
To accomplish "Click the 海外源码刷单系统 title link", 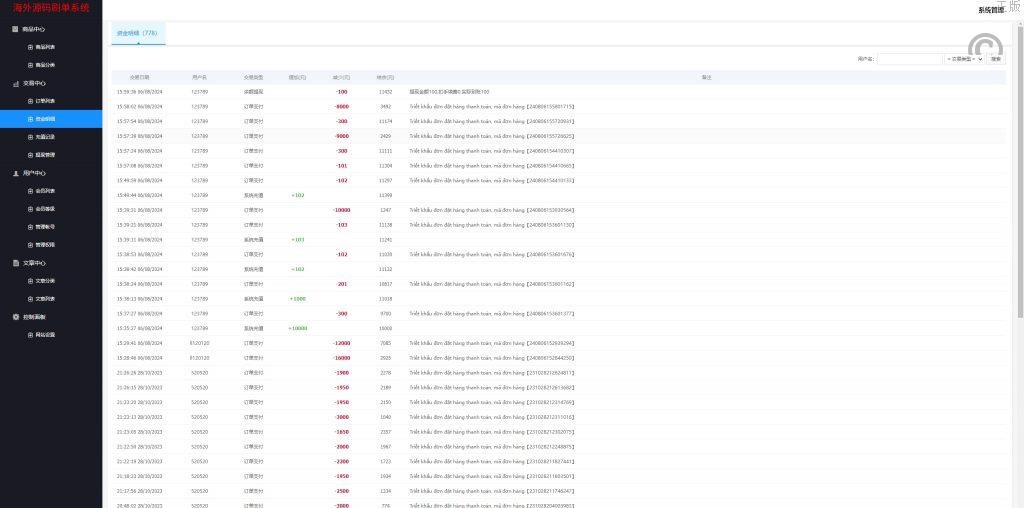I will click(x=51, y=8).
